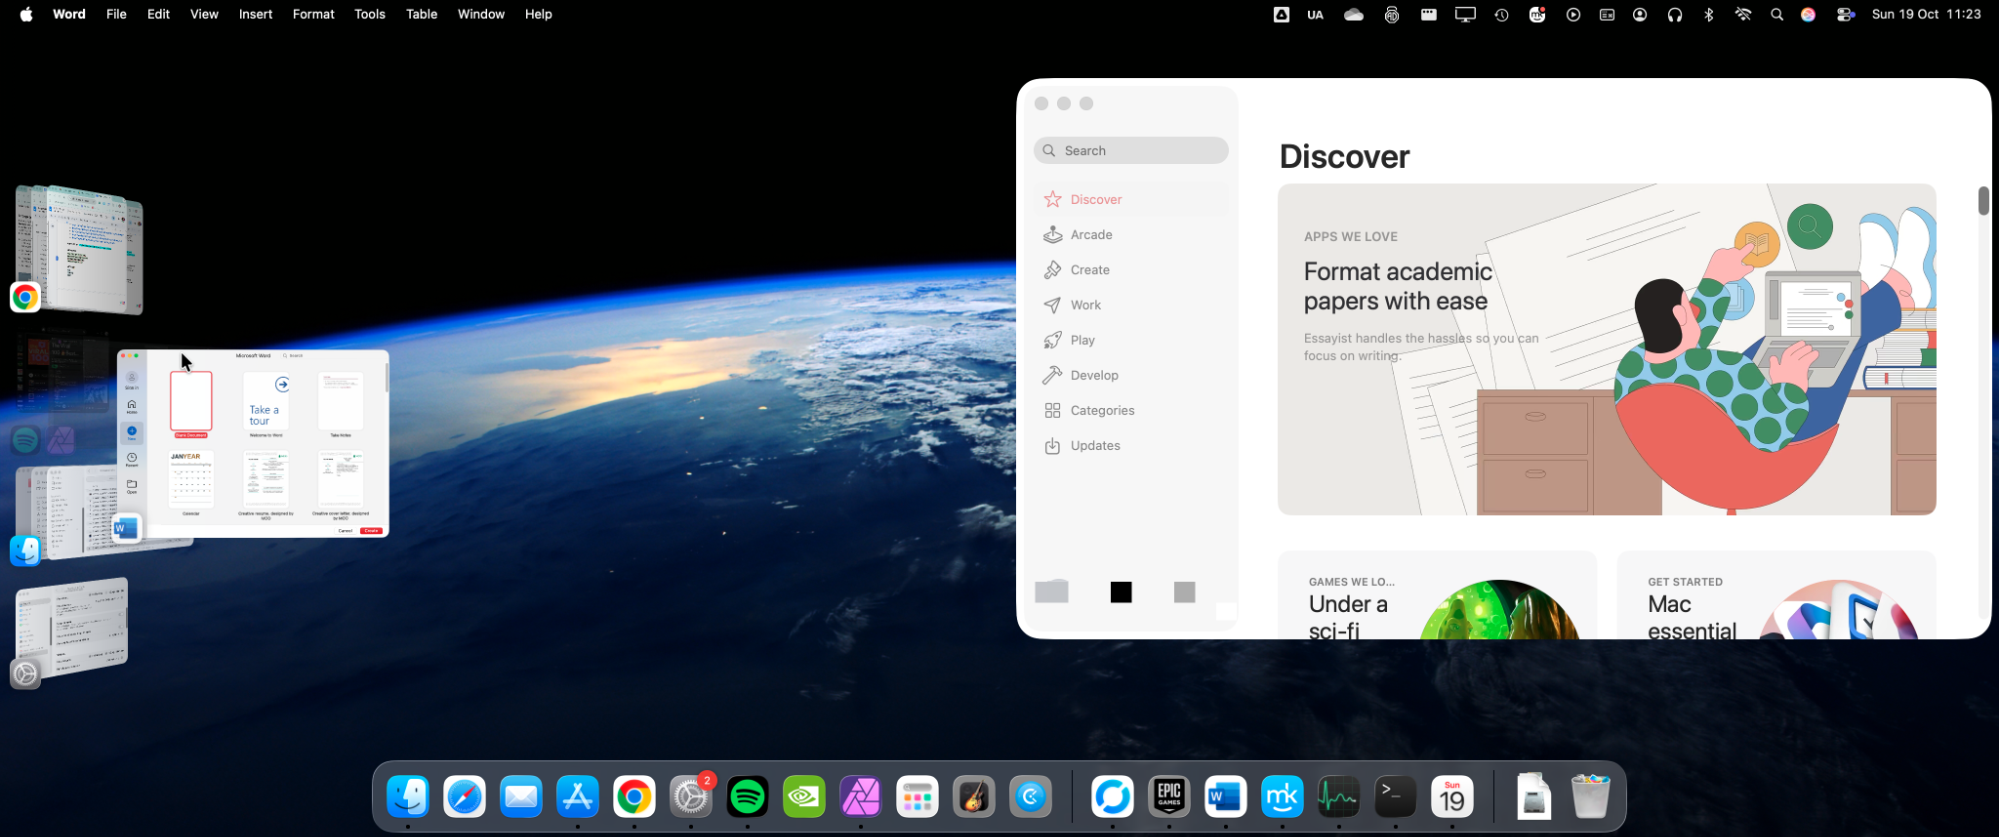Click Open folder icon in Word sidebar
1999x838 pixels.
click(131, 486)
